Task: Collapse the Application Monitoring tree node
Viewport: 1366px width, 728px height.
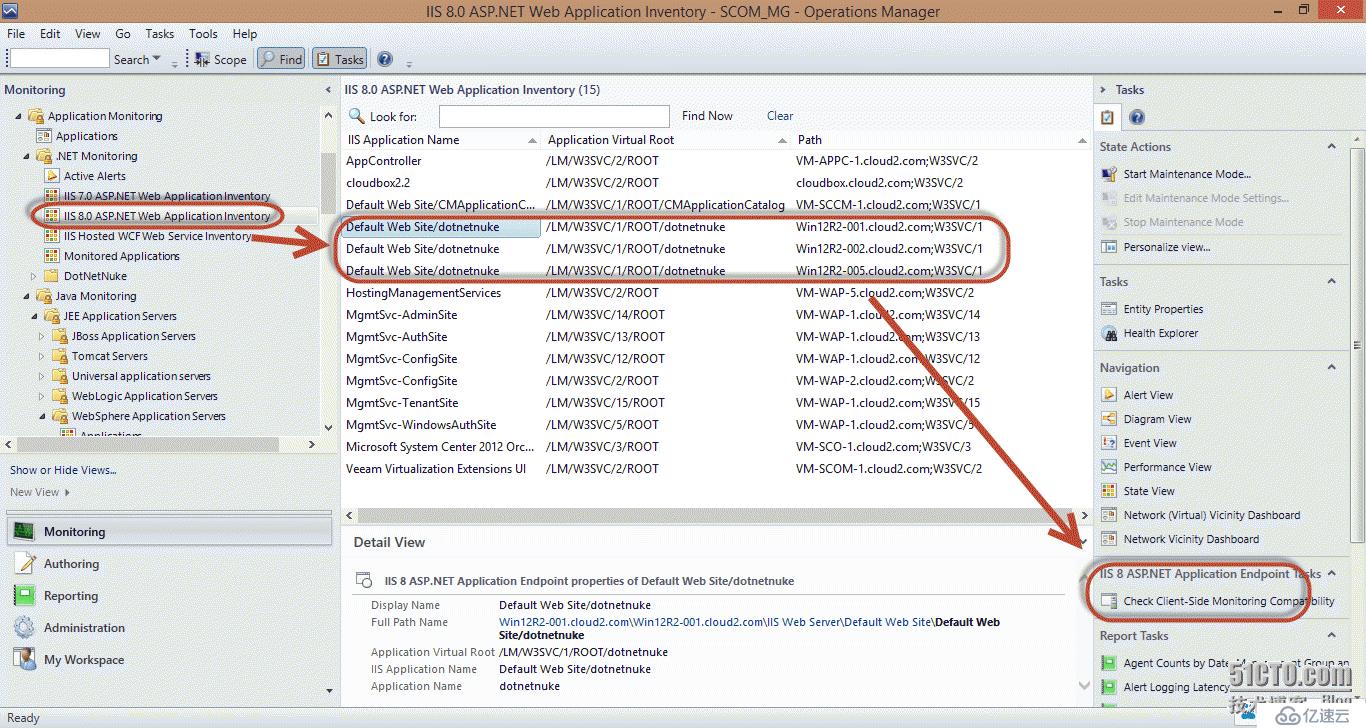Action: pos(17,116)
